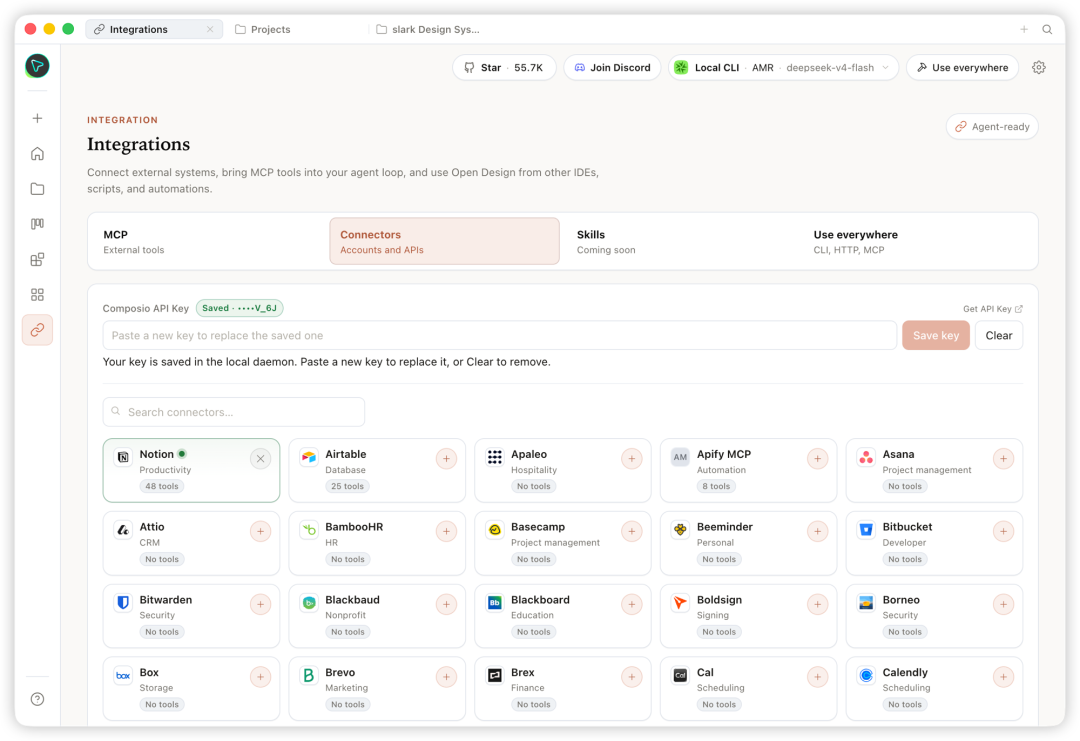Screen dimensions: 1080x741
Task: Open the Home icon in the sidebar
Action: (37, 154)
